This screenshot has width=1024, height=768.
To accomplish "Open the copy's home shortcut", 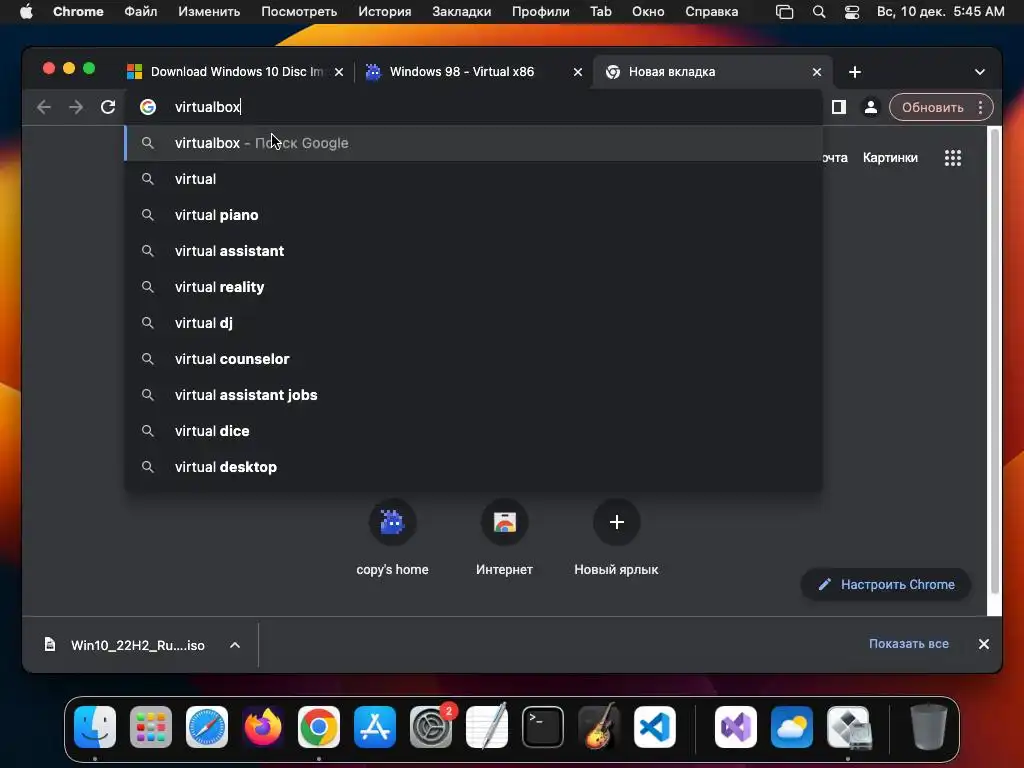I will (392, 538).
